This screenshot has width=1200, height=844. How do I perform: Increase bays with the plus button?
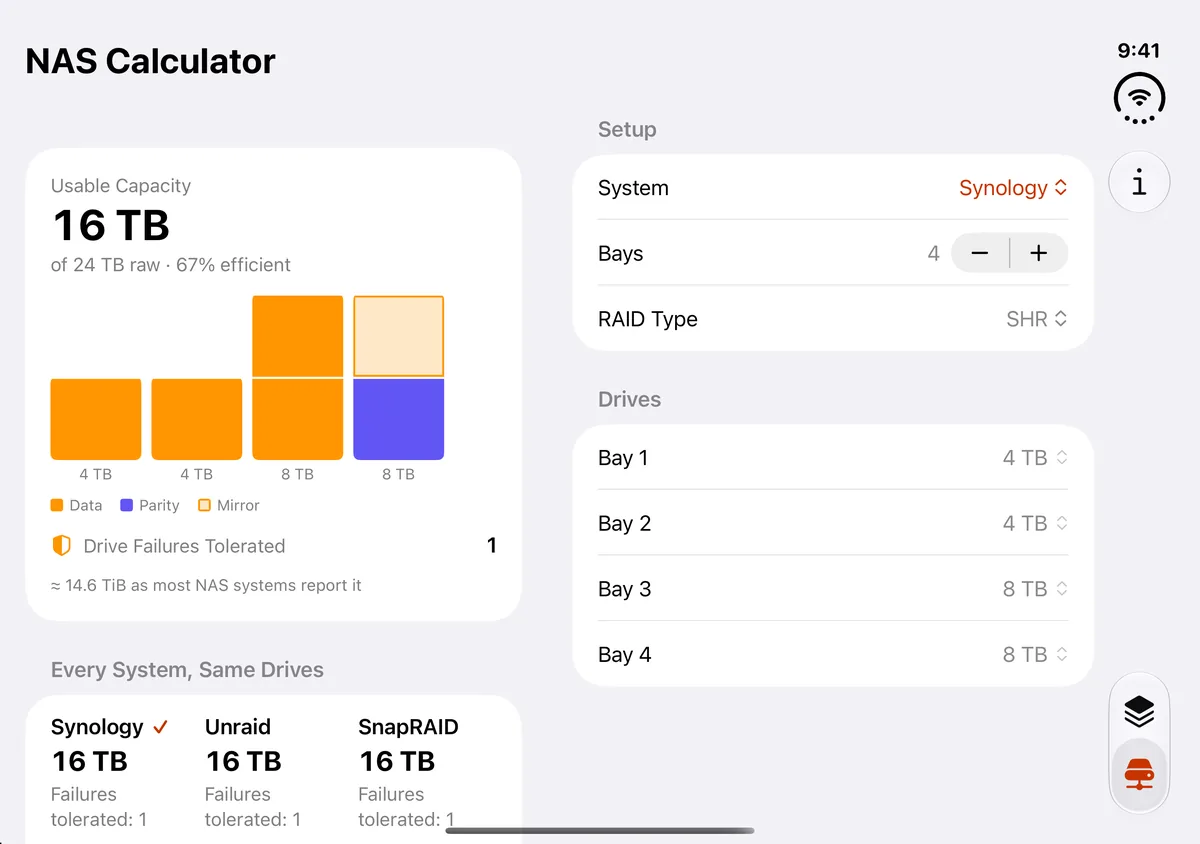tap(1039, 254)
